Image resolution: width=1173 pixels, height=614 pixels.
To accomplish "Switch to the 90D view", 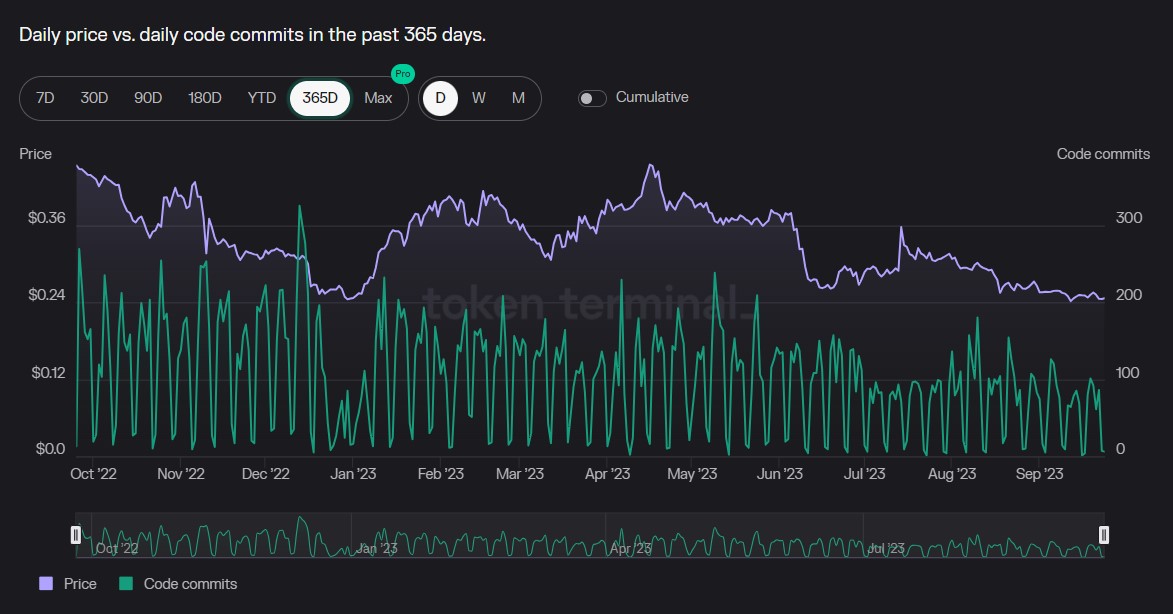I will tap(147, 97).
